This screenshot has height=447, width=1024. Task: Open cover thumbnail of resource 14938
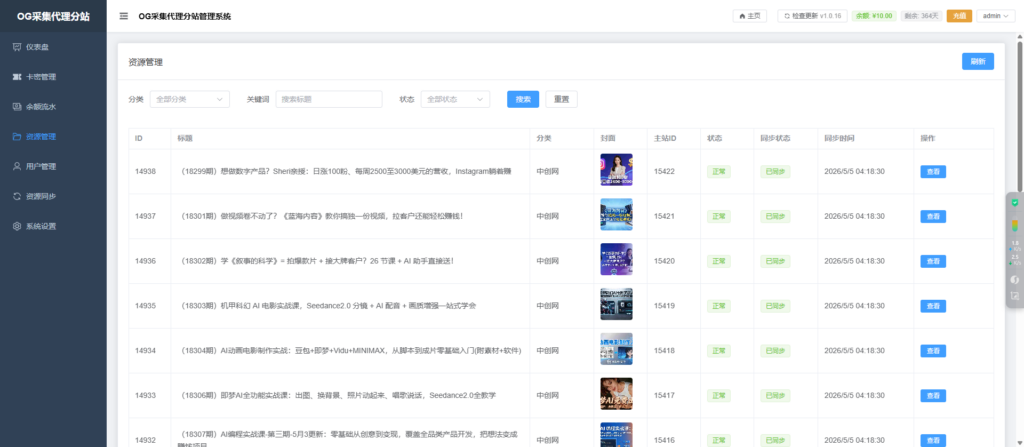click(616, 170)
